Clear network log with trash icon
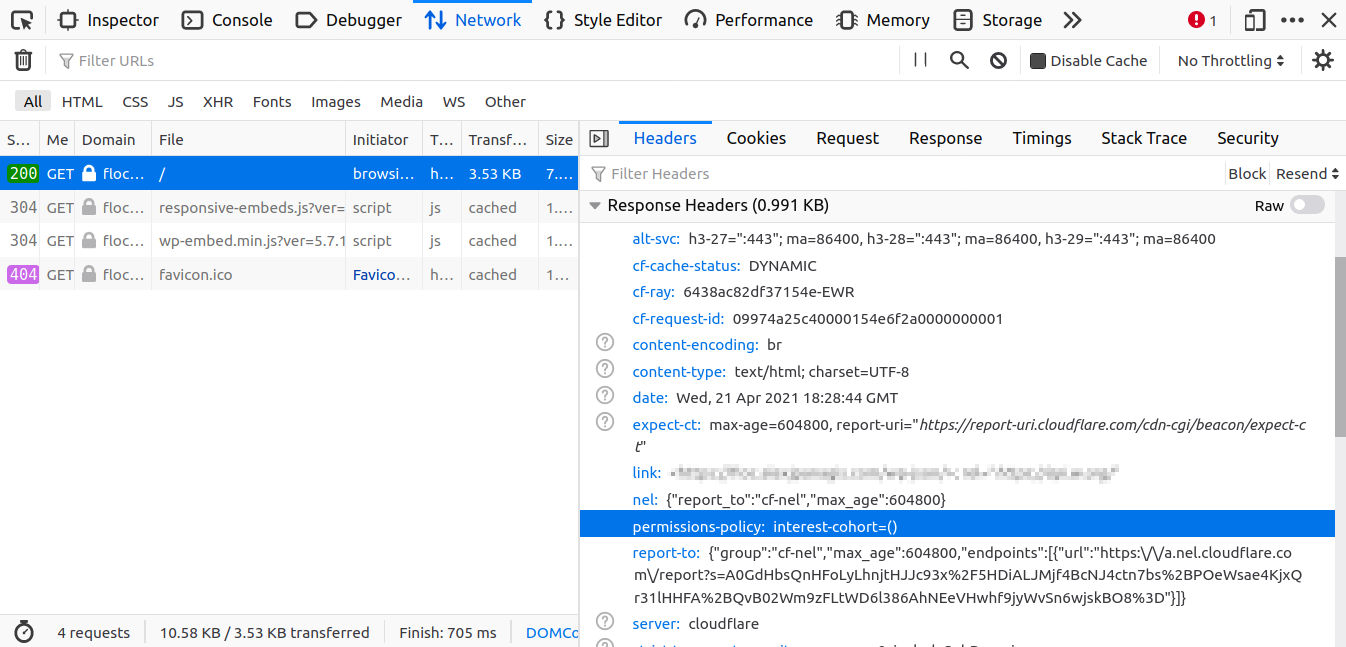 click(23, 61)
